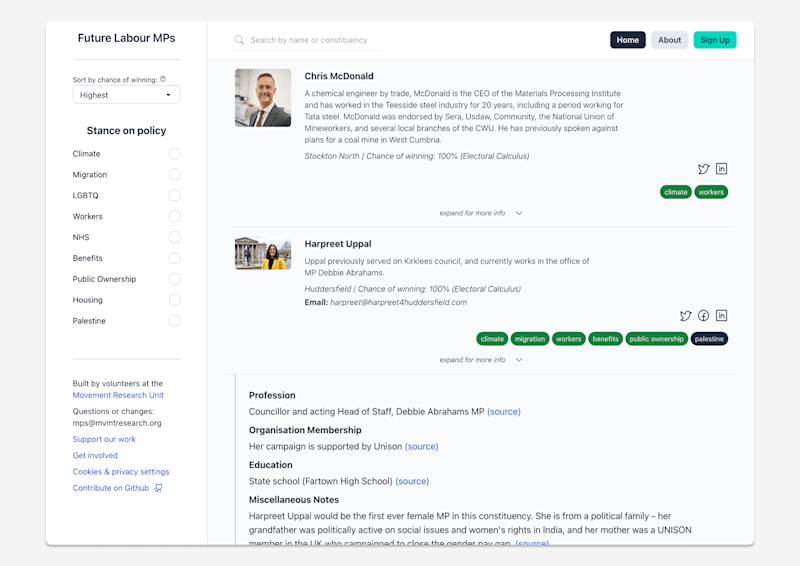Image resolution: width=800 pixels, height=566 pixels.
Task: Open the About page
Action: click(669, 40)
